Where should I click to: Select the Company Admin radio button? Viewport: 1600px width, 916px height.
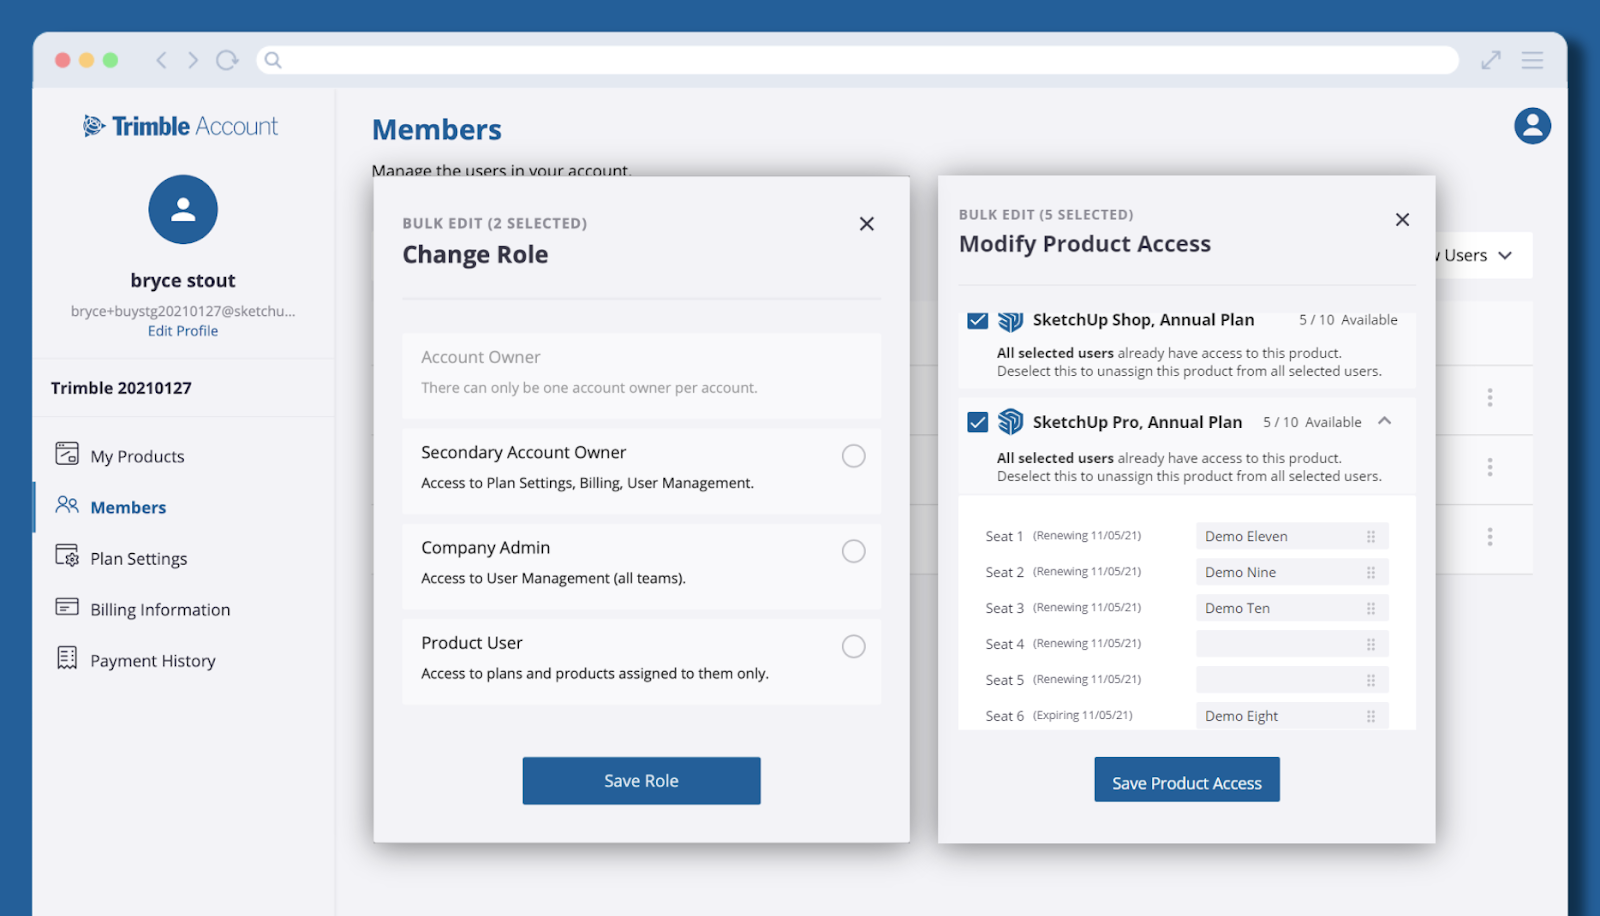pyautogui.click(x=854, y=551)
